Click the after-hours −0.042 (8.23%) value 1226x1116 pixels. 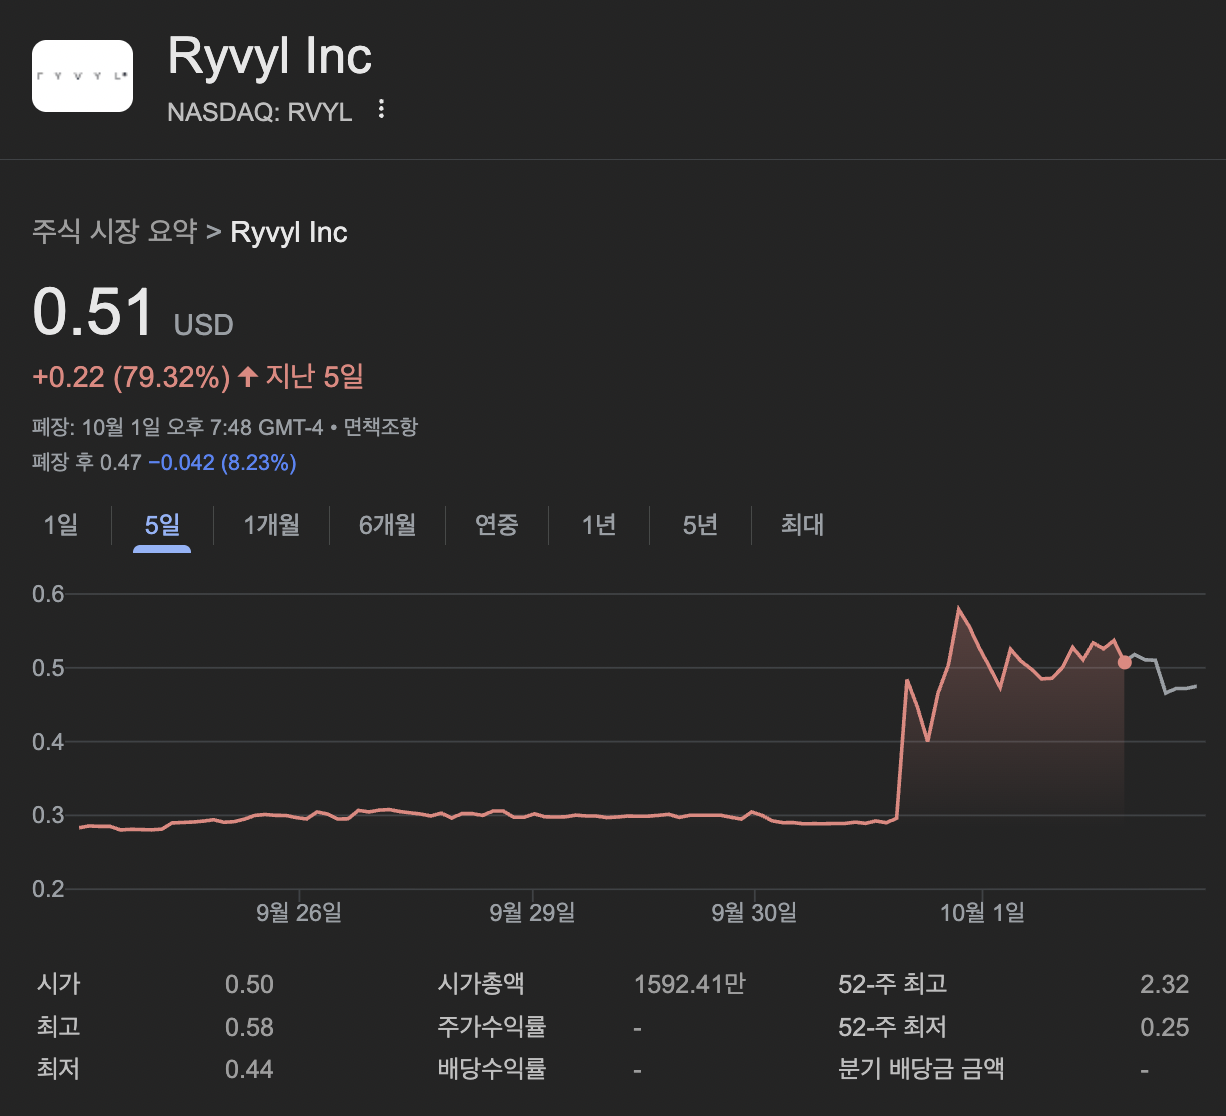click(222, 463)
